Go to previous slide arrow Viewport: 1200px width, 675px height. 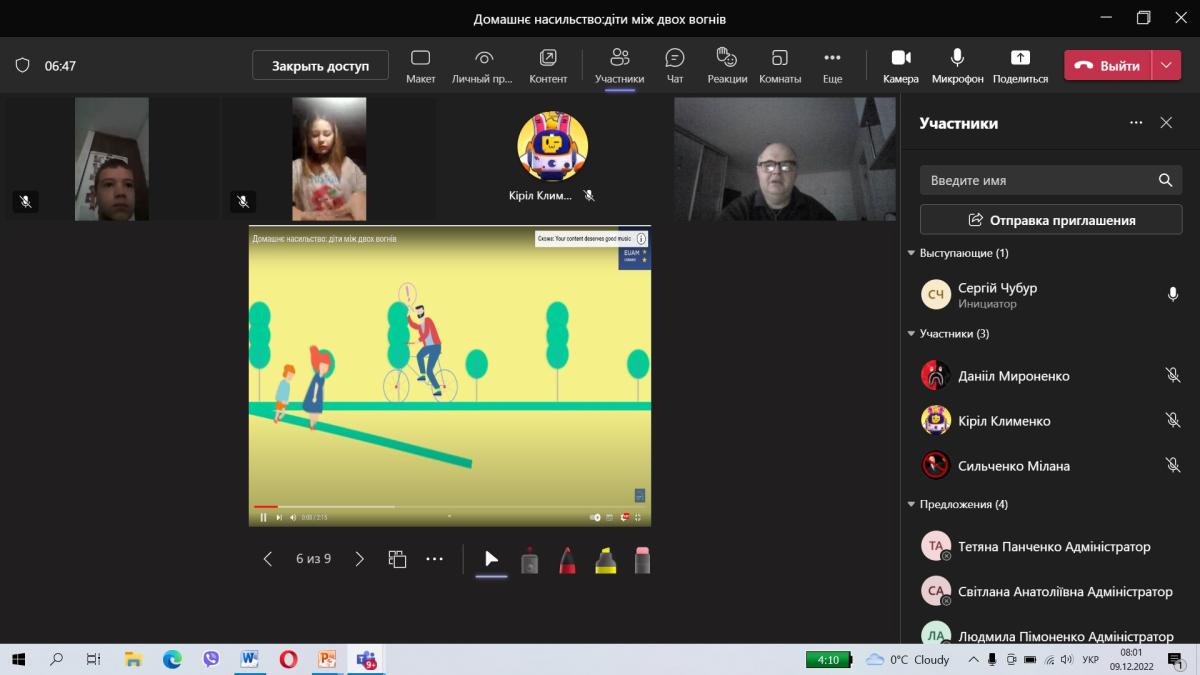tap(267, 559)
